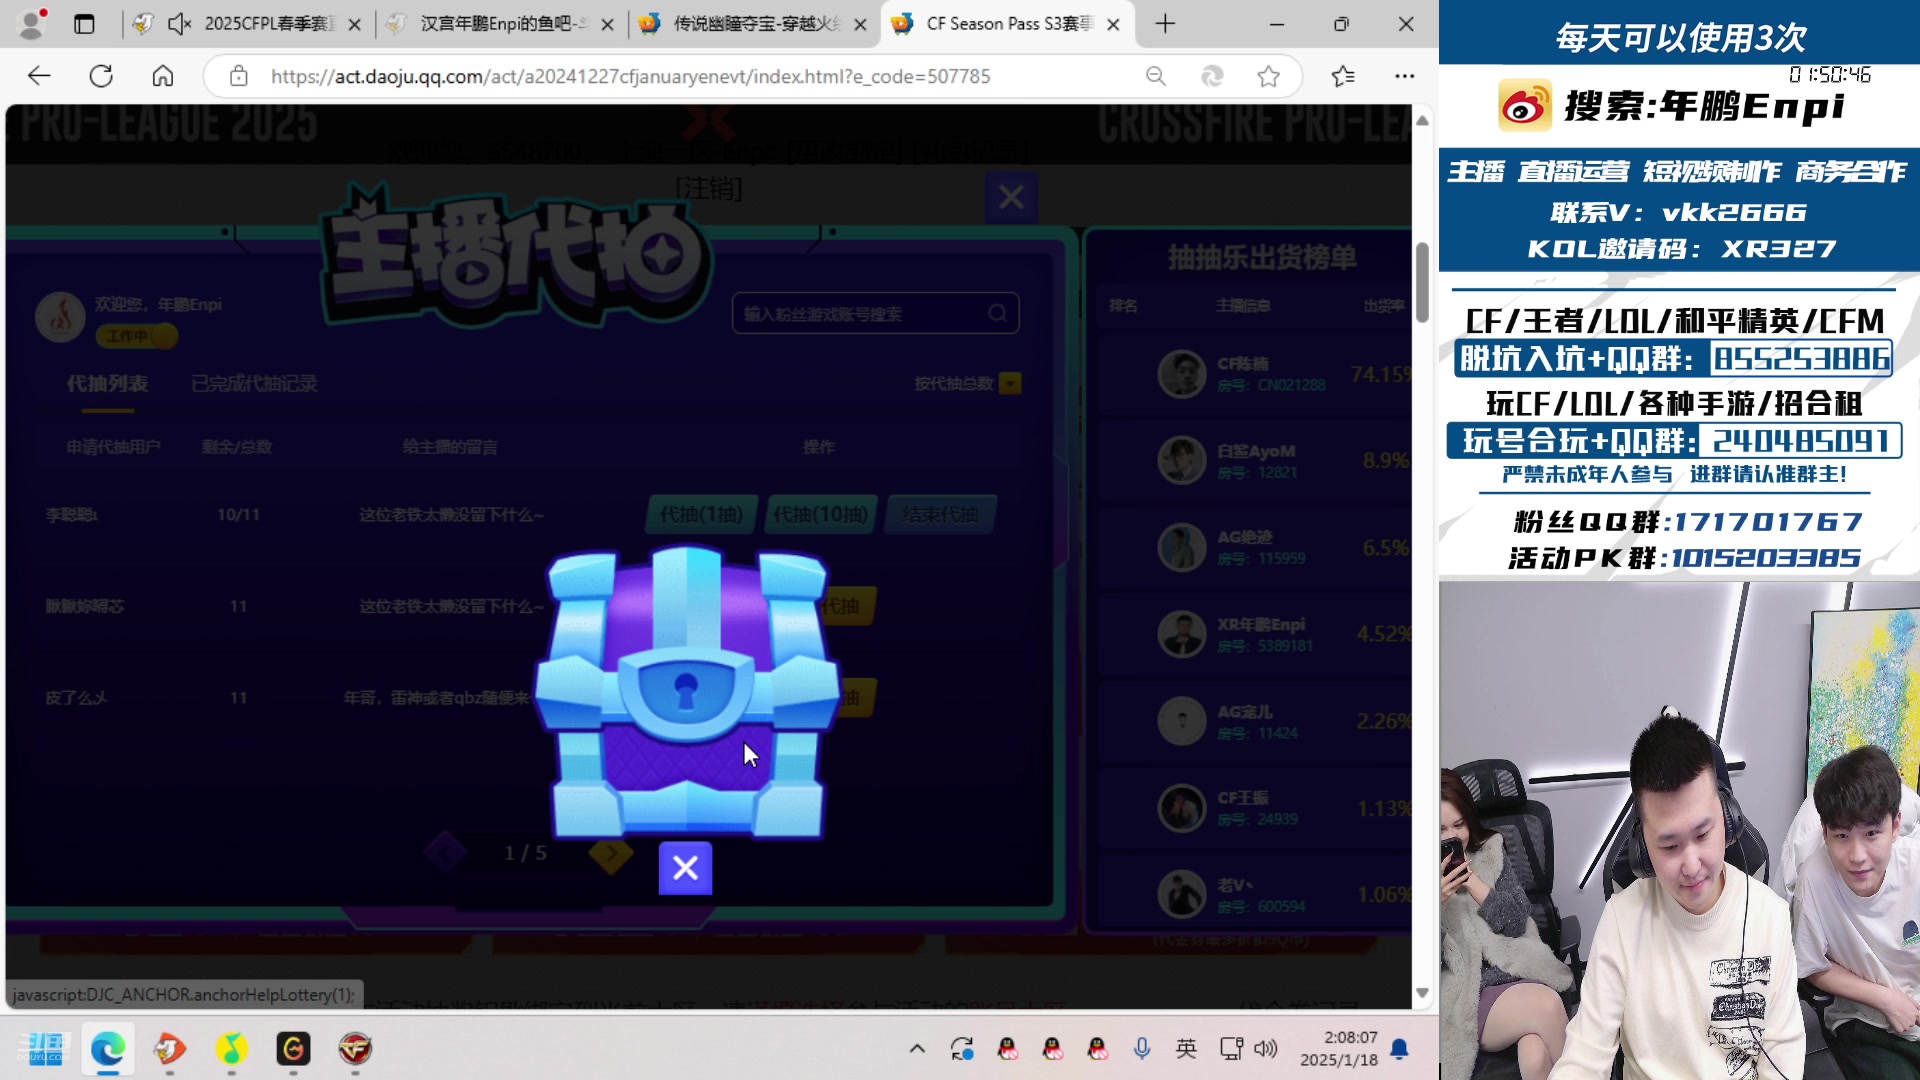Add page to favorites star icon
The image size is (1920, 1080).
click(x=1268, y=76)
